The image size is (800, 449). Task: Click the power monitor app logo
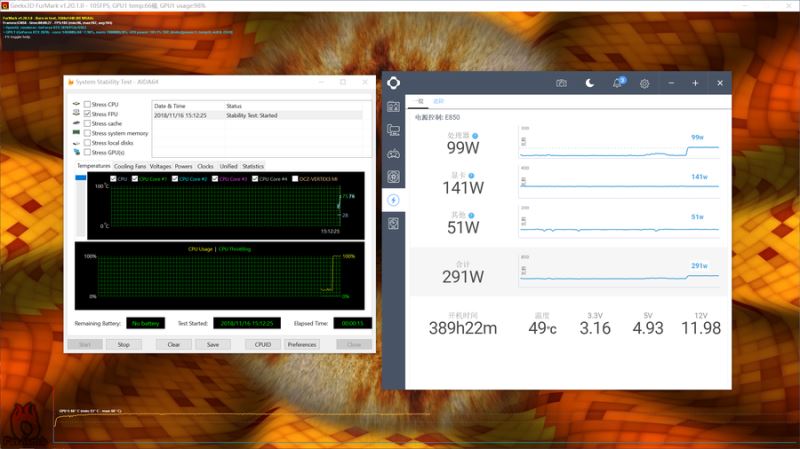(393, 83)
